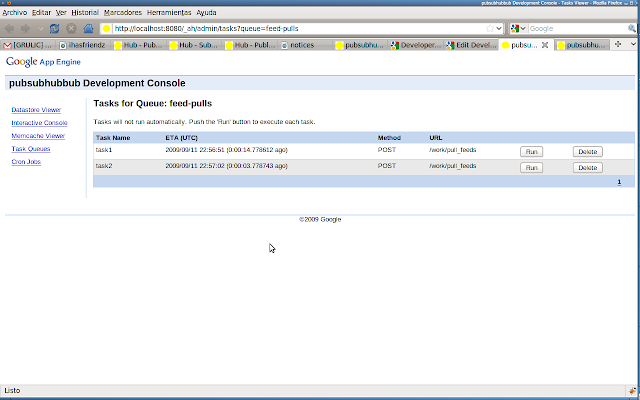Open the Task Queues link
The height and width of the screenshot is (400, 640).
(x=31, y=149)
